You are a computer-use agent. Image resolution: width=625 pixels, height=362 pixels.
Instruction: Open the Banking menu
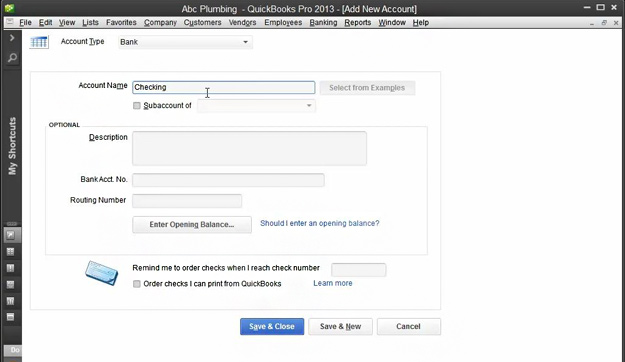(323, 22)
